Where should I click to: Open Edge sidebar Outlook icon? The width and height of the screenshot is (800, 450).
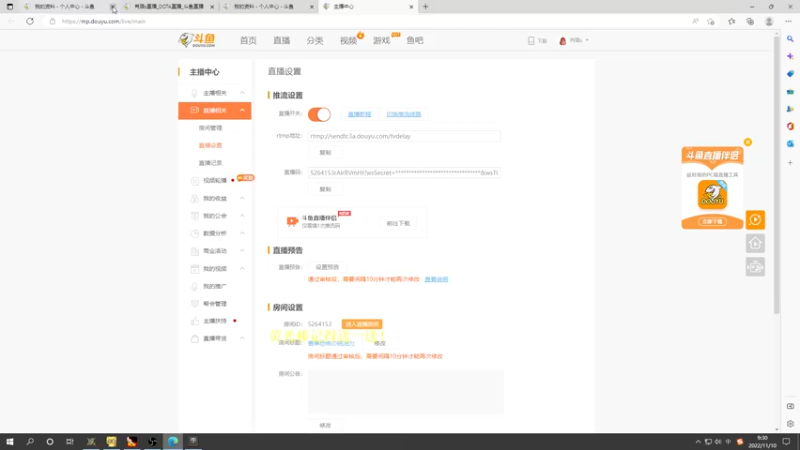tap(790, 144)
